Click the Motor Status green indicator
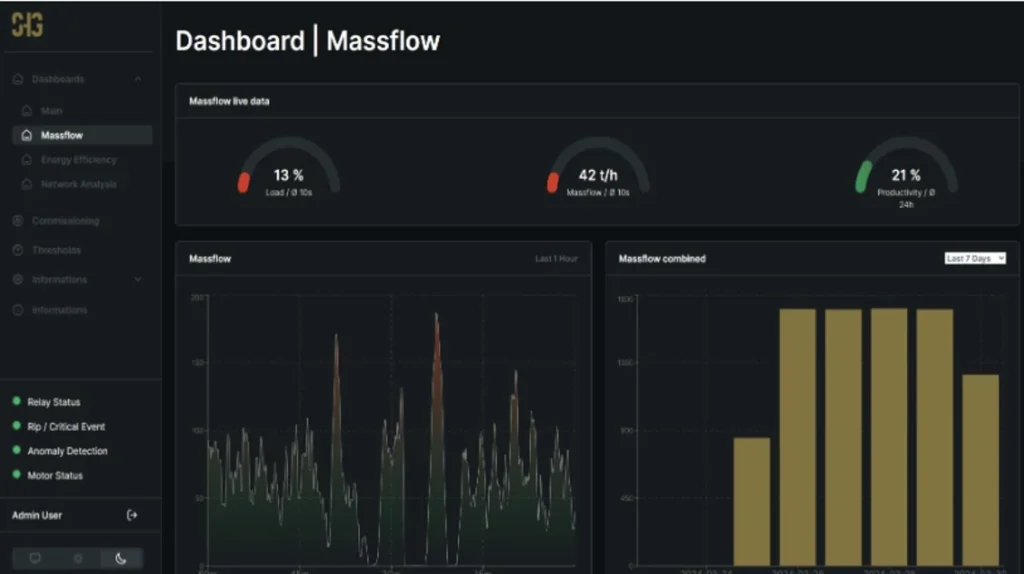Image resolution: width=1024 pixels, height=574 pixels. point(16,475)
